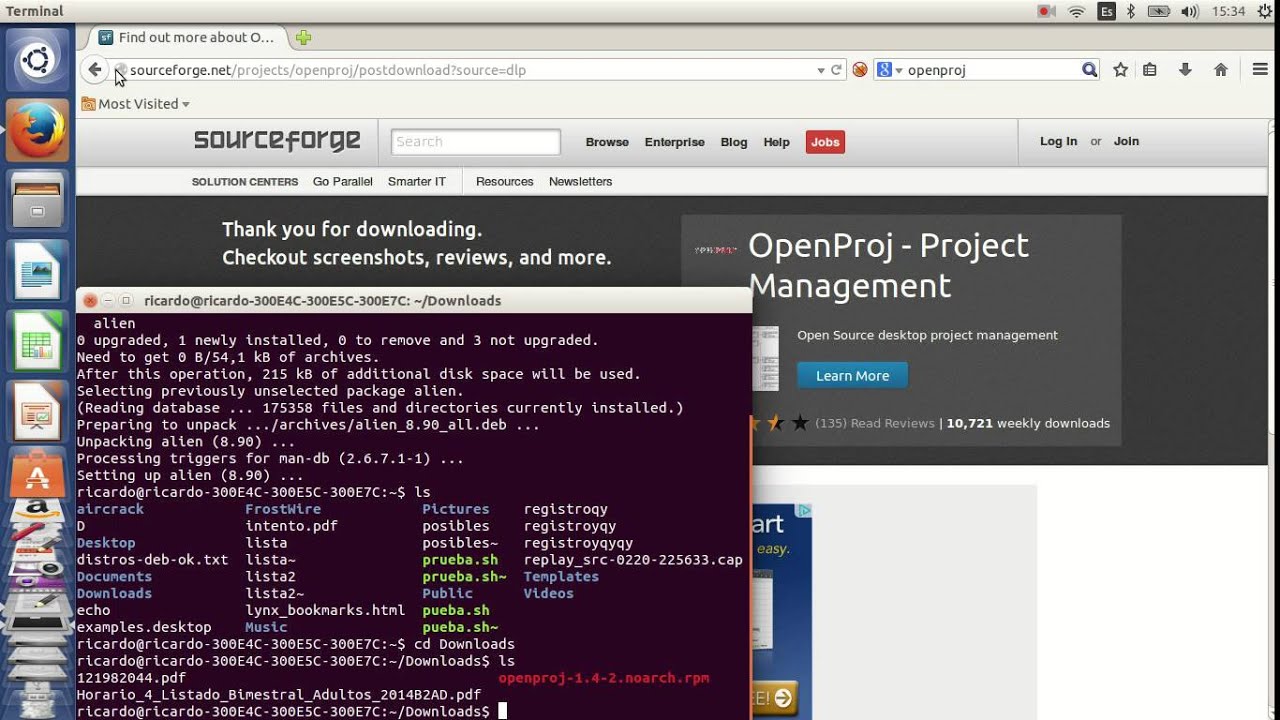Screen dimensions: 1280x720
Task: Open the system power cog menu
Action: click(x=1265, y=11)
